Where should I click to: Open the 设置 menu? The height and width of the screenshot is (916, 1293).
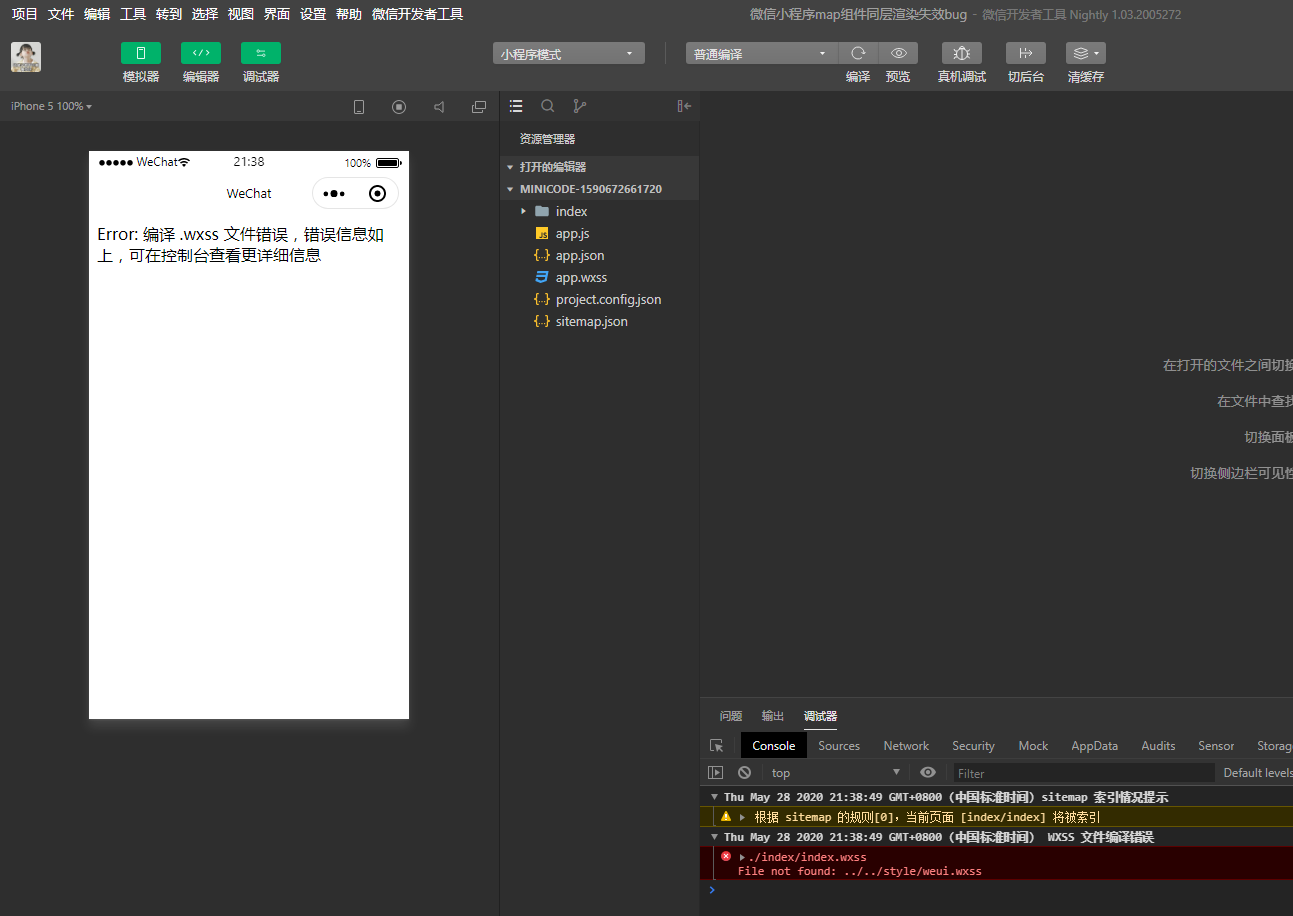(x=313, y=14)
